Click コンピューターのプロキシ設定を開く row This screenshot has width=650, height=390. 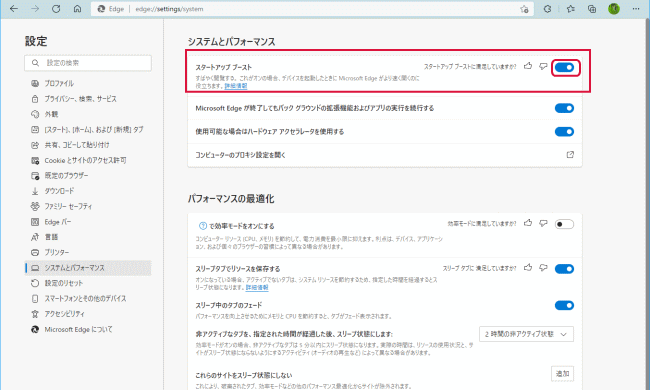click(385, 155)
